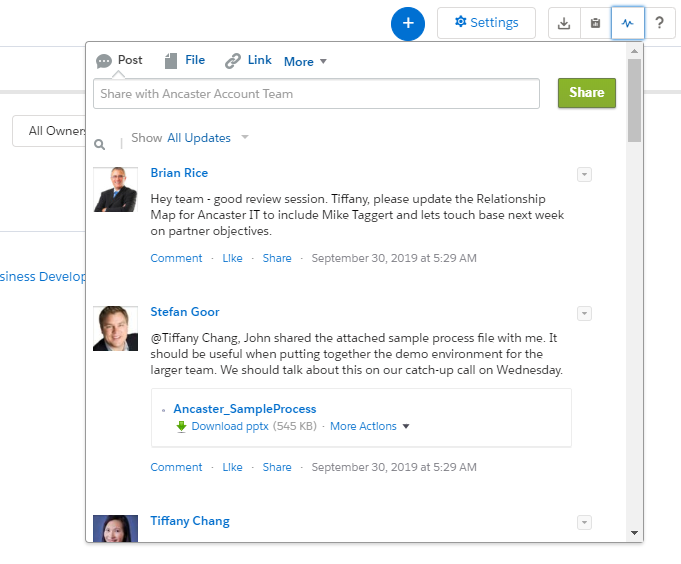The height and width of the screenshot is (564, 681).
Task: Open the help question mark icon
Action: pos(659,23)
